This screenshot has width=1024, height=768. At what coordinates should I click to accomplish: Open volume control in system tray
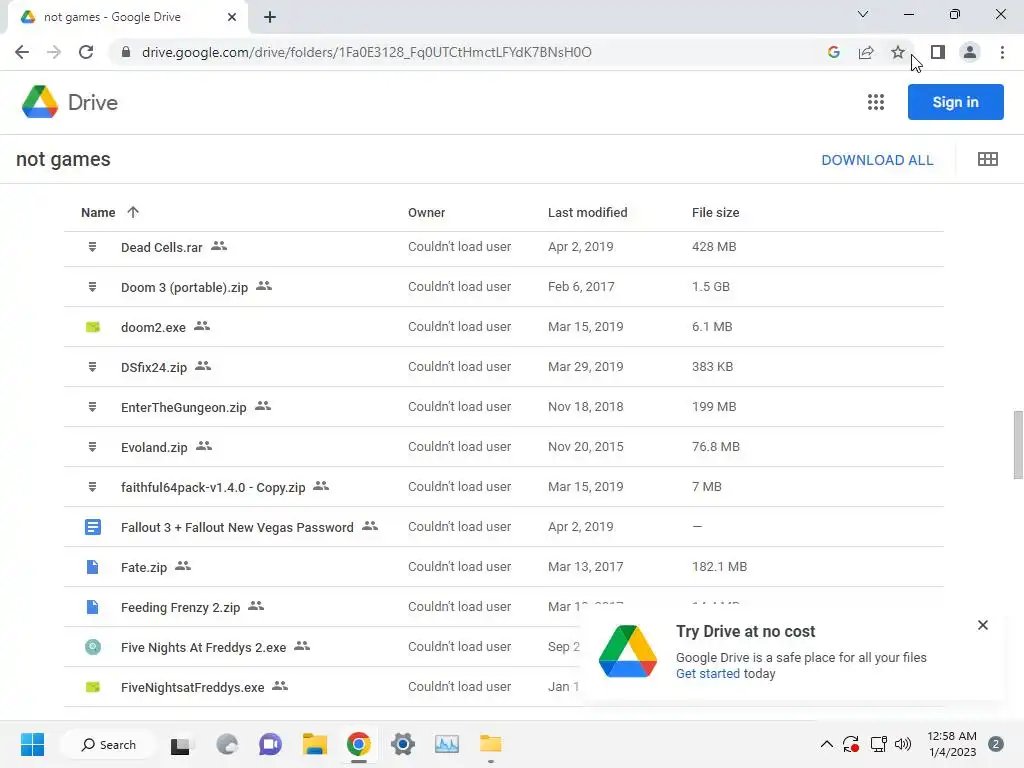click(x=903, y=744)
